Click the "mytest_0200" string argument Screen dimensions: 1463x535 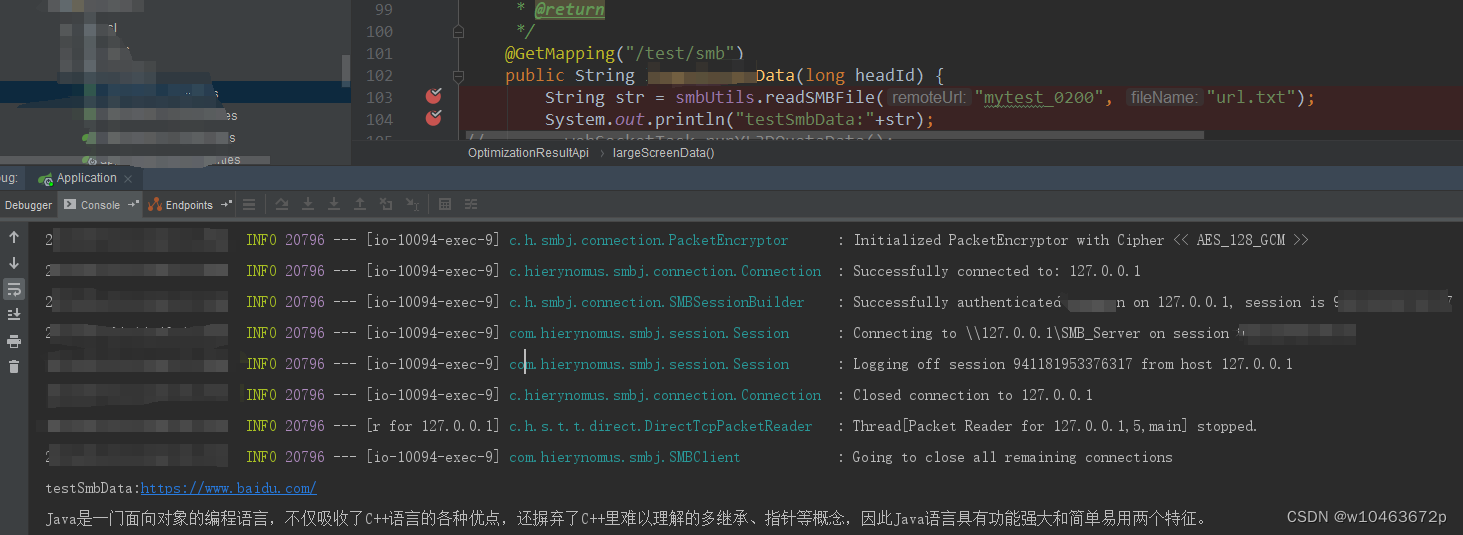[1039, 97]
